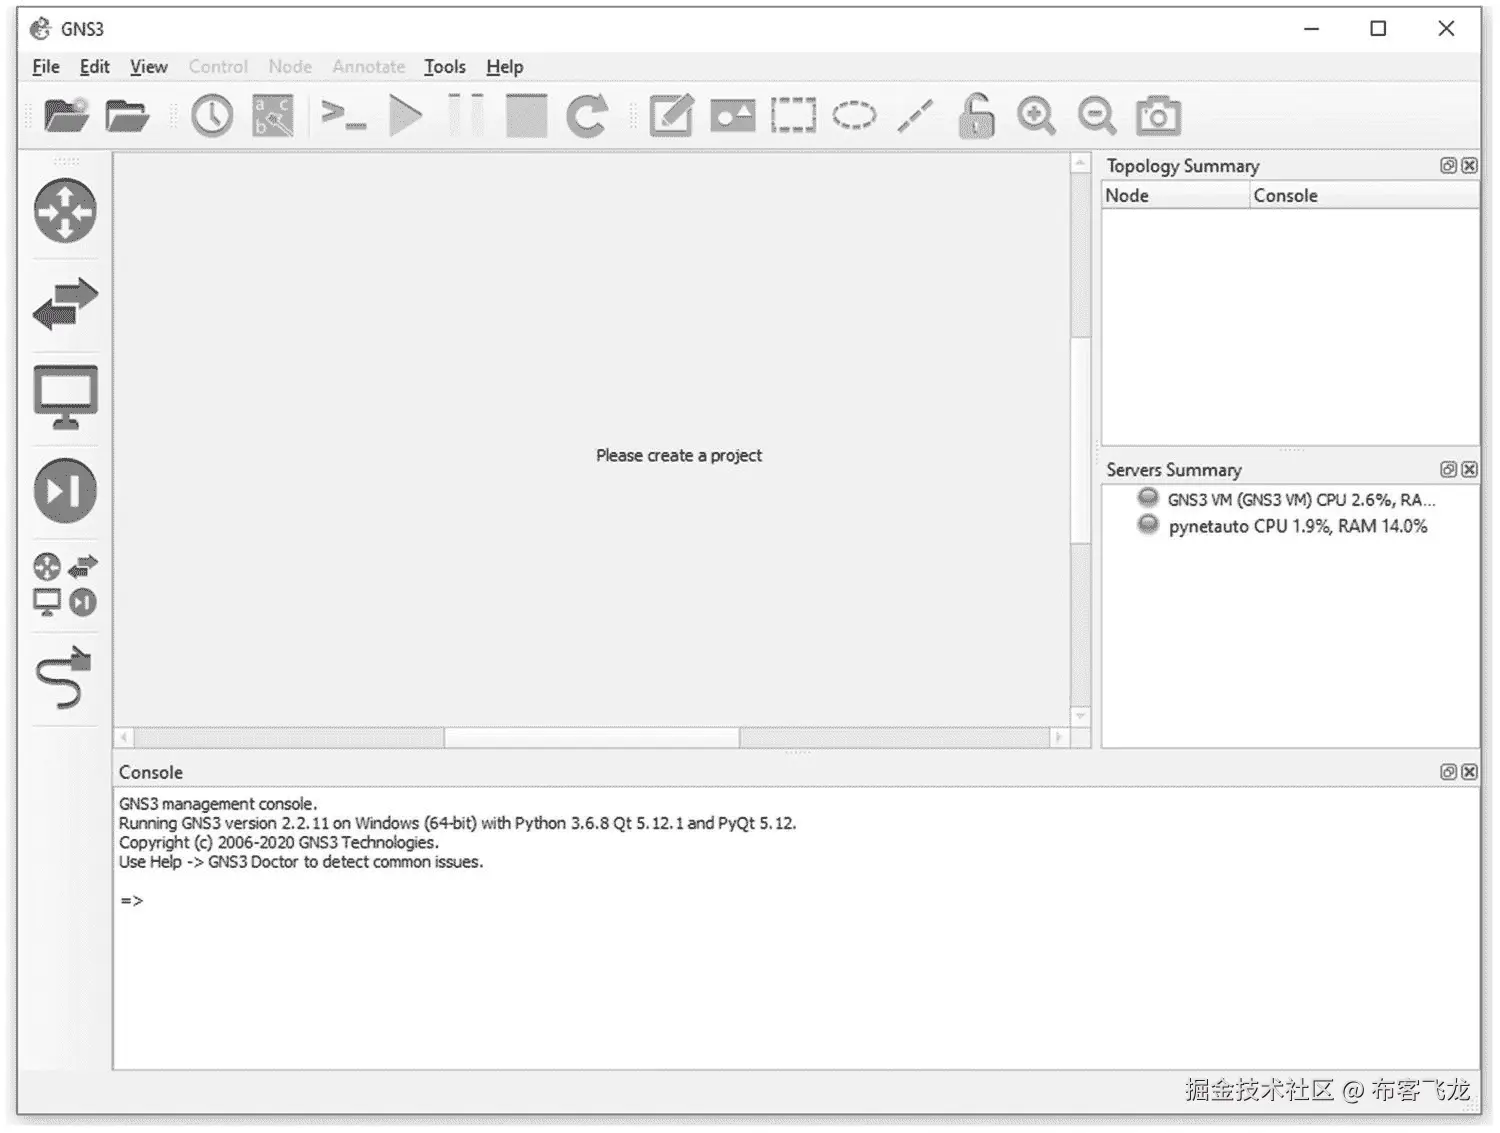Click workspace vertical scrollbar down arrow
The height and width of the screenshot is (1133, 1500).
pyautogui.click(x=1080, y=716)
